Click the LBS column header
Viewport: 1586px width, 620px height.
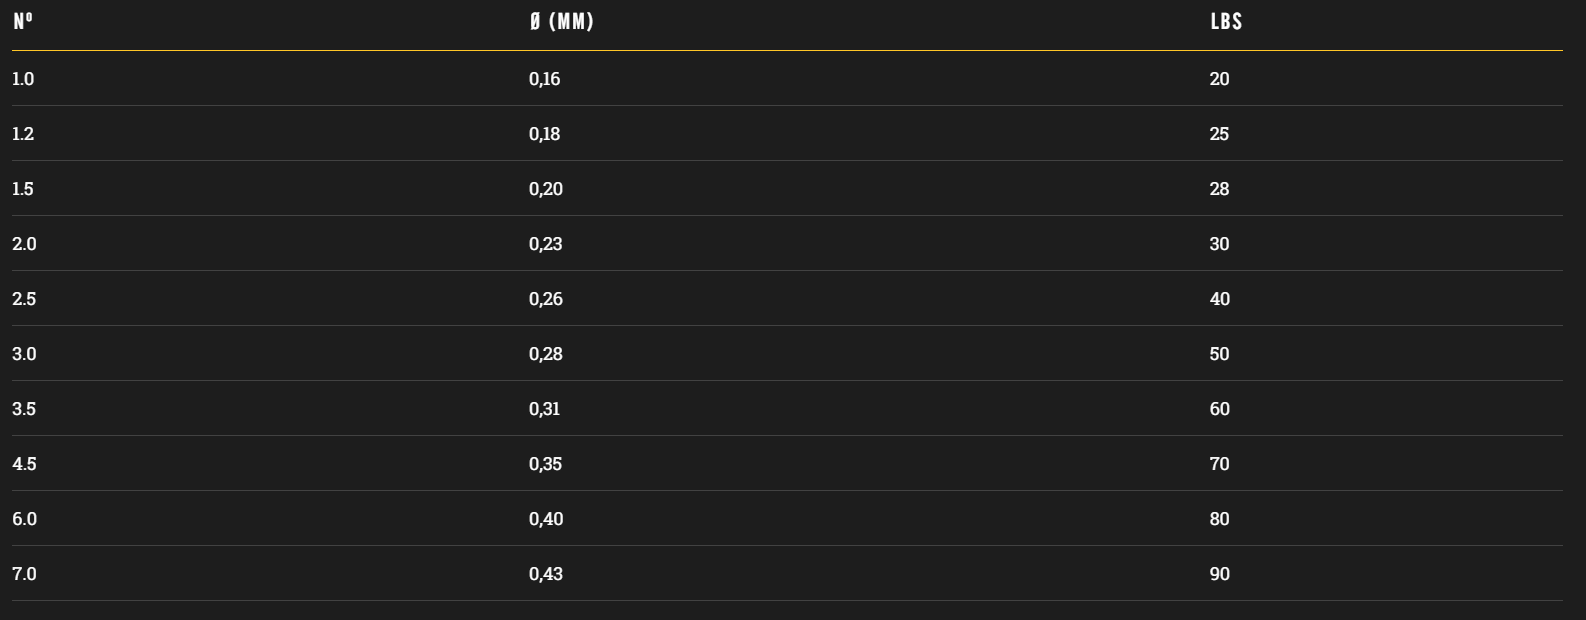click(x=1226, y=21)
